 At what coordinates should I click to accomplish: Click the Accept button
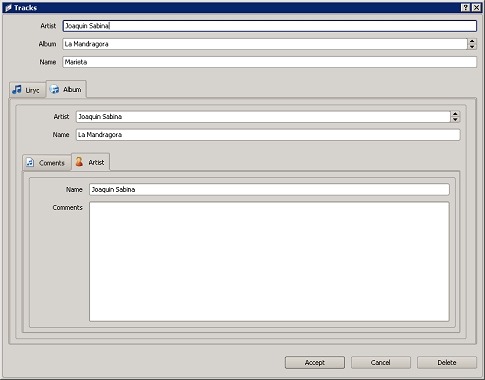(x=315, y=362)
